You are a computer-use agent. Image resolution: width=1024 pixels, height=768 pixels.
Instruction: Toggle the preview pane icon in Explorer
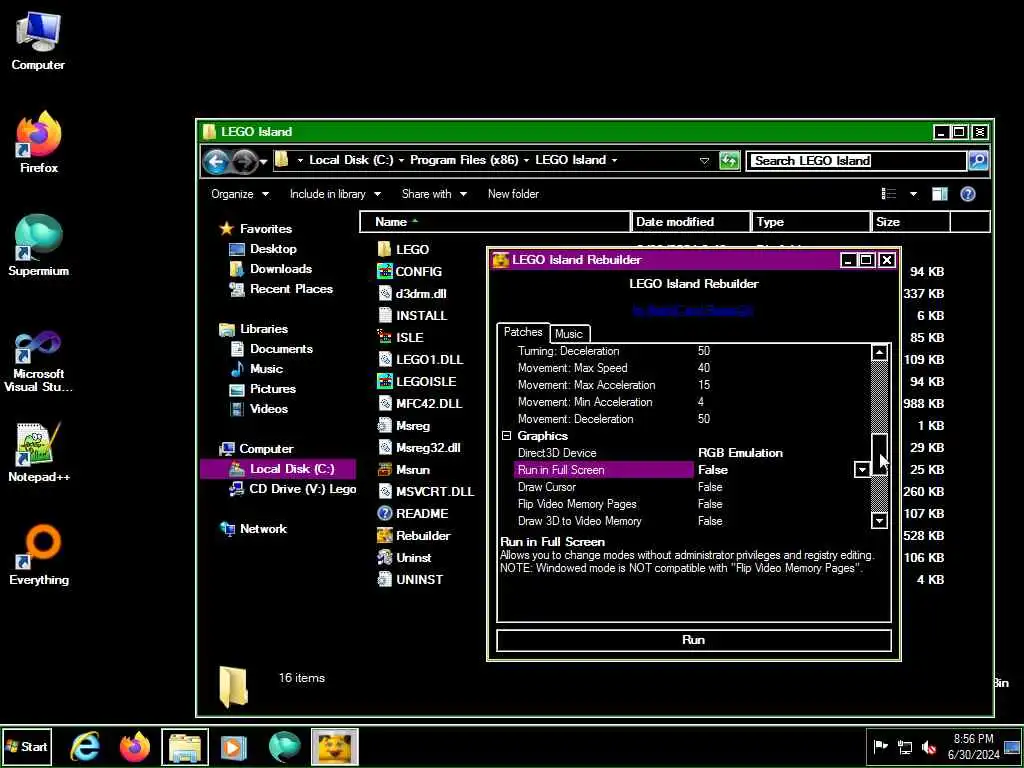[x=940, y=193]
